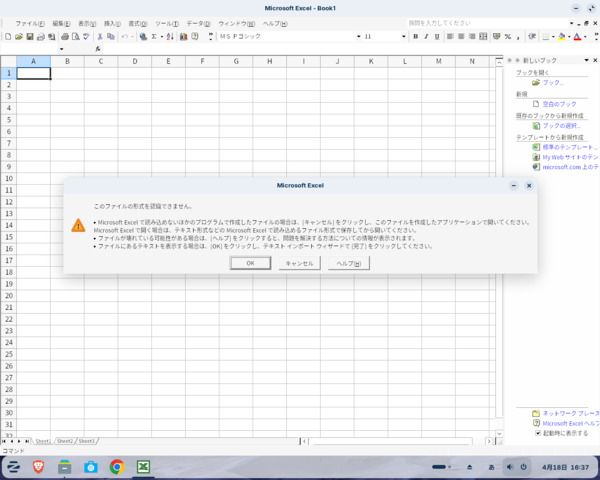This screenshot has height=480, width=600.
Task: Open the Zorin start menu icon
Action: [x=13, y=467]
